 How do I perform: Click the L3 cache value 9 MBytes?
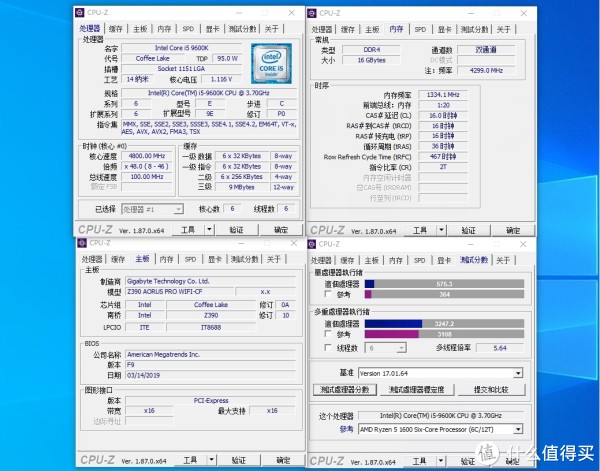[x=241, y=187]
